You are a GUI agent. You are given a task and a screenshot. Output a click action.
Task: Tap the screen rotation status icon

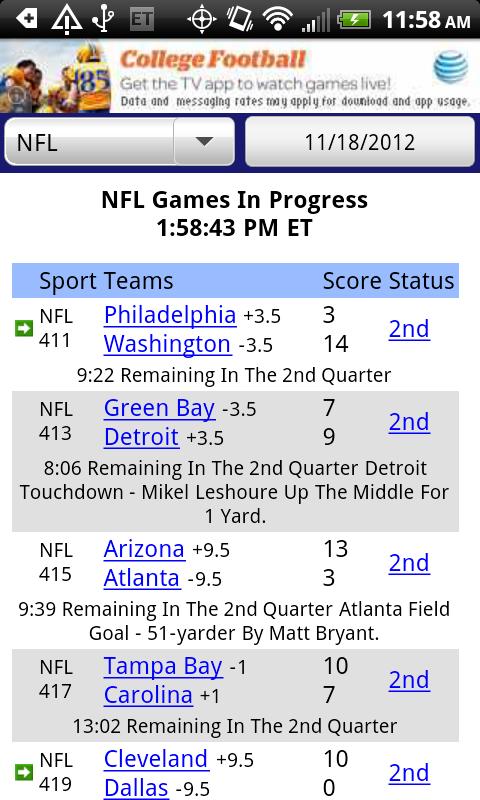(x=240, y=19)
